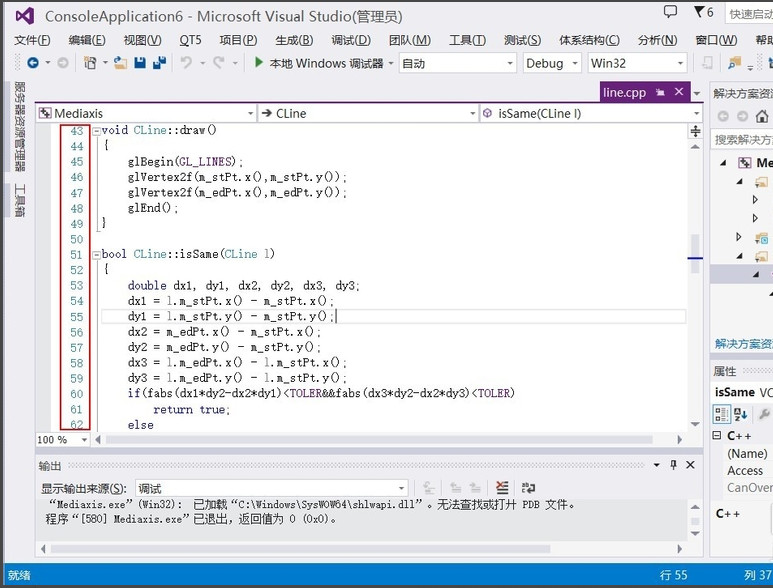Collapse the CLine::draw function outline box

(x=95, y=131)
